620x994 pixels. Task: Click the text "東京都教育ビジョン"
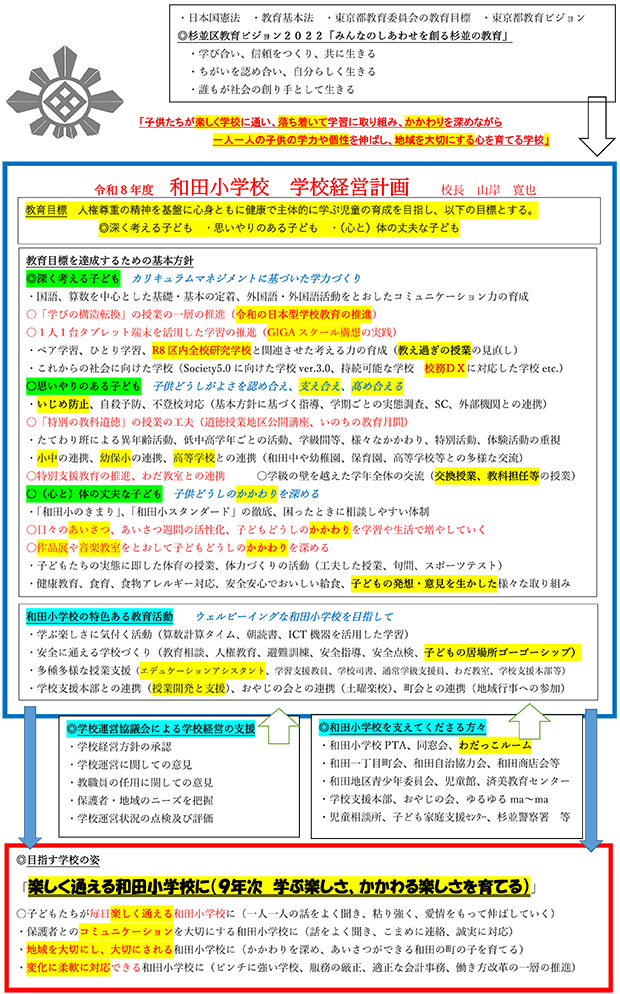(x=539, y=18)
